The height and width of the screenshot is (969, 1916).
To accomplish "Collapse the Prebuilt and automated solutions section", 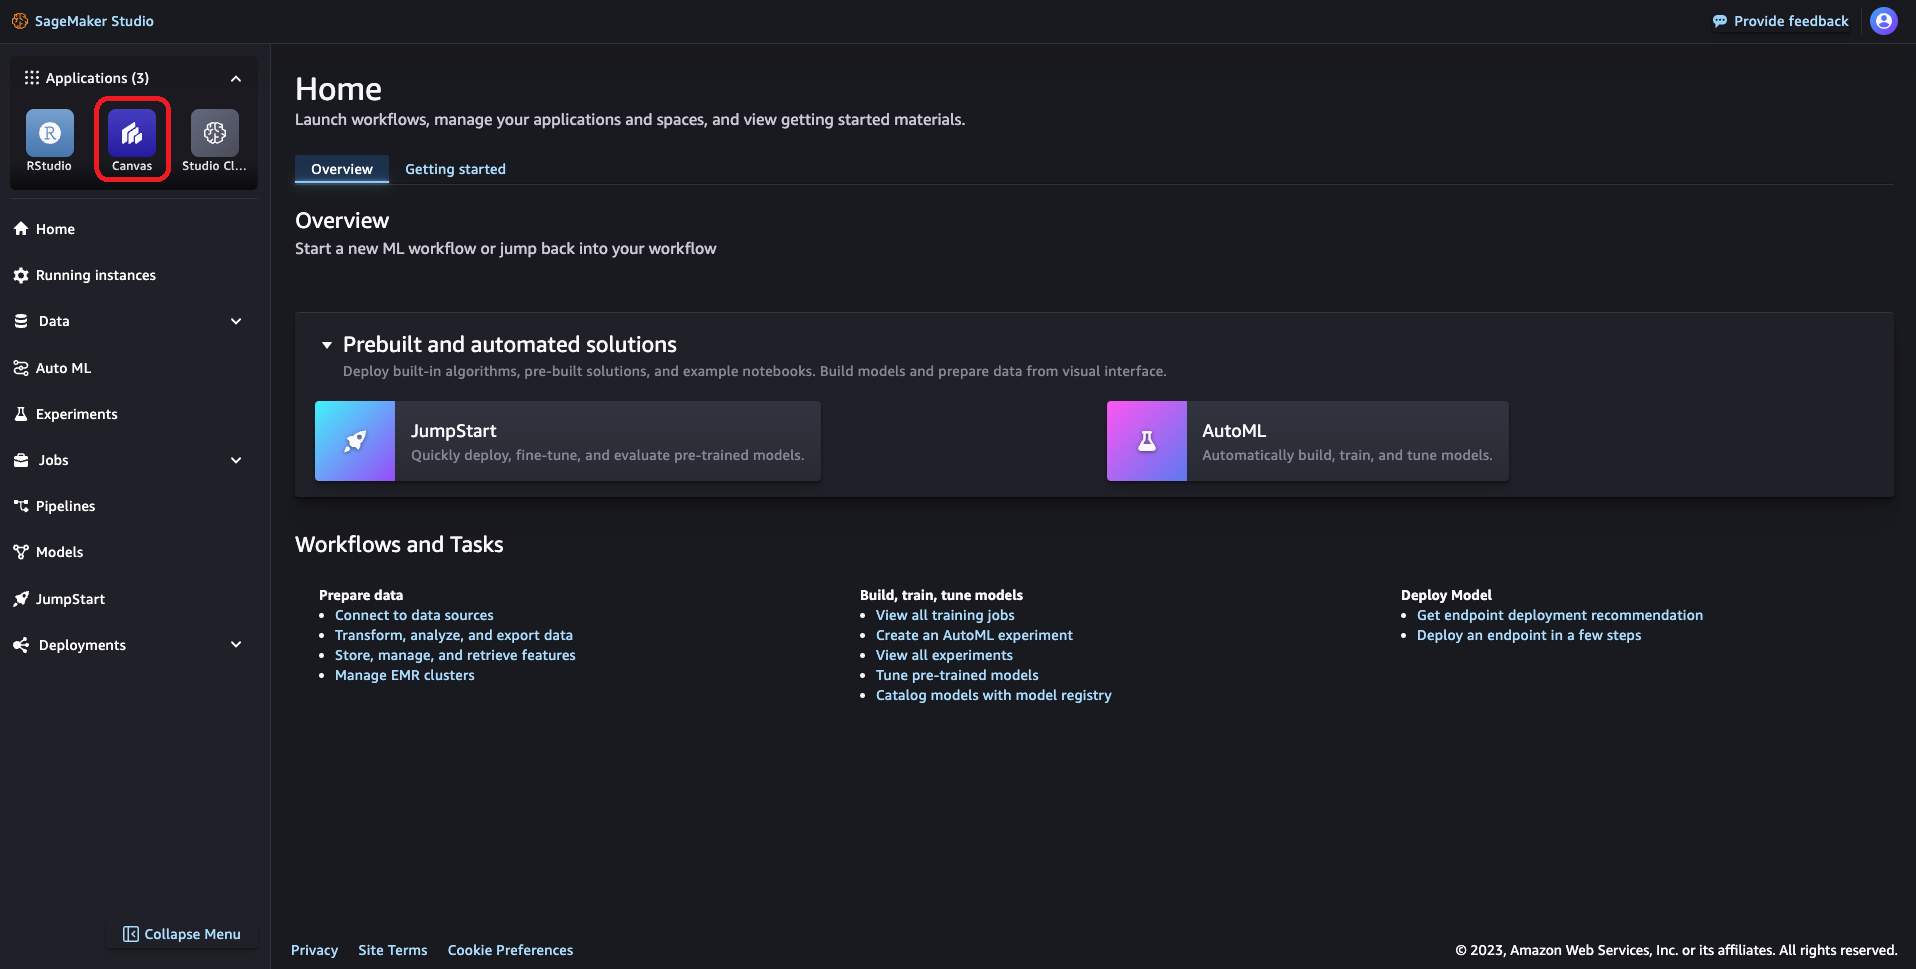I will (327, 345).
